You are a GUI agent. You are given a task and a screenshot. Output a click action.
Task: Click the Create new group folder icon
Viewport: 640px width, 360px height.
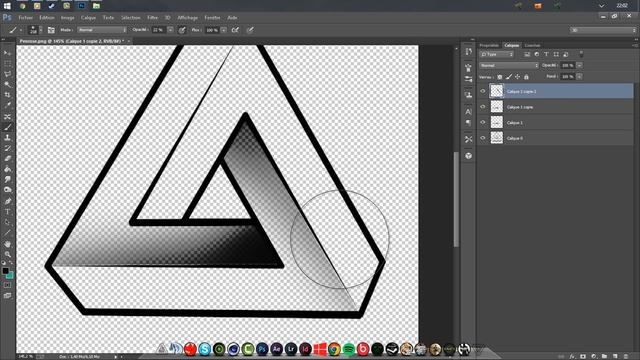click(604, 356)
